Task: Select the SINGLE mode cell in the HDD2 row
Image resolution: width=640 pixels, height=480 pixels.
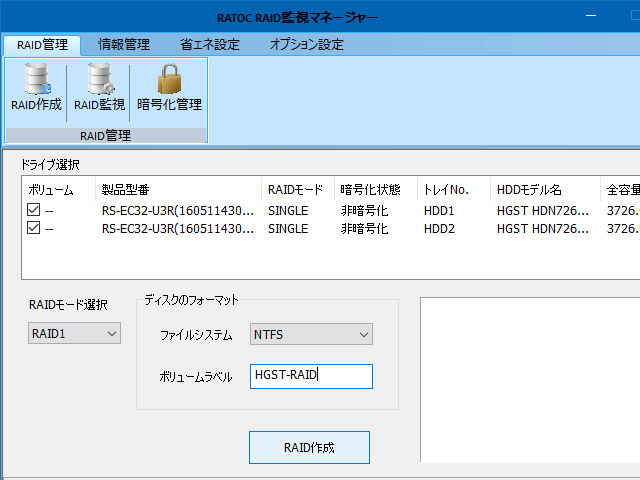Action: coord(288,229)
